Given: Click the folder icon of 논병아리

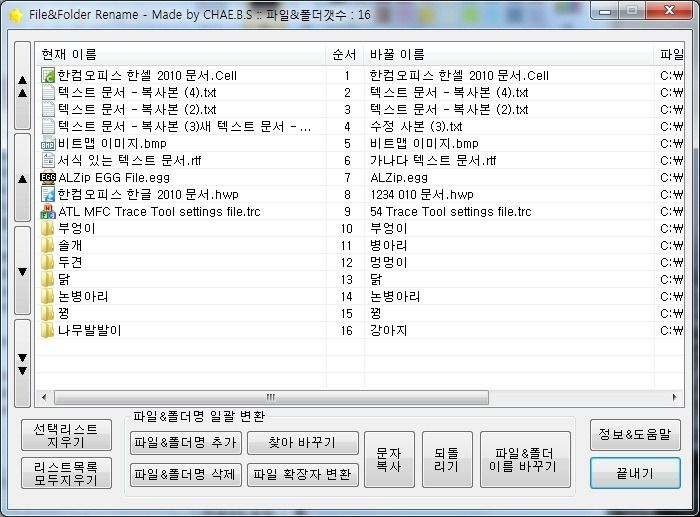Looking at the screenshot, I should click(x=48, y=296).
